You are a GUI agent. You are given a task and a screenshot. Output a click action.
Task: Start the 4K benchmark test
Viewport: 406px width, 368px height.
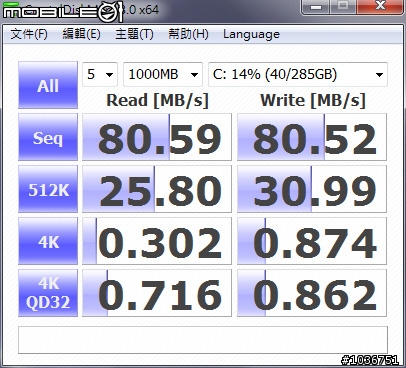48,241
